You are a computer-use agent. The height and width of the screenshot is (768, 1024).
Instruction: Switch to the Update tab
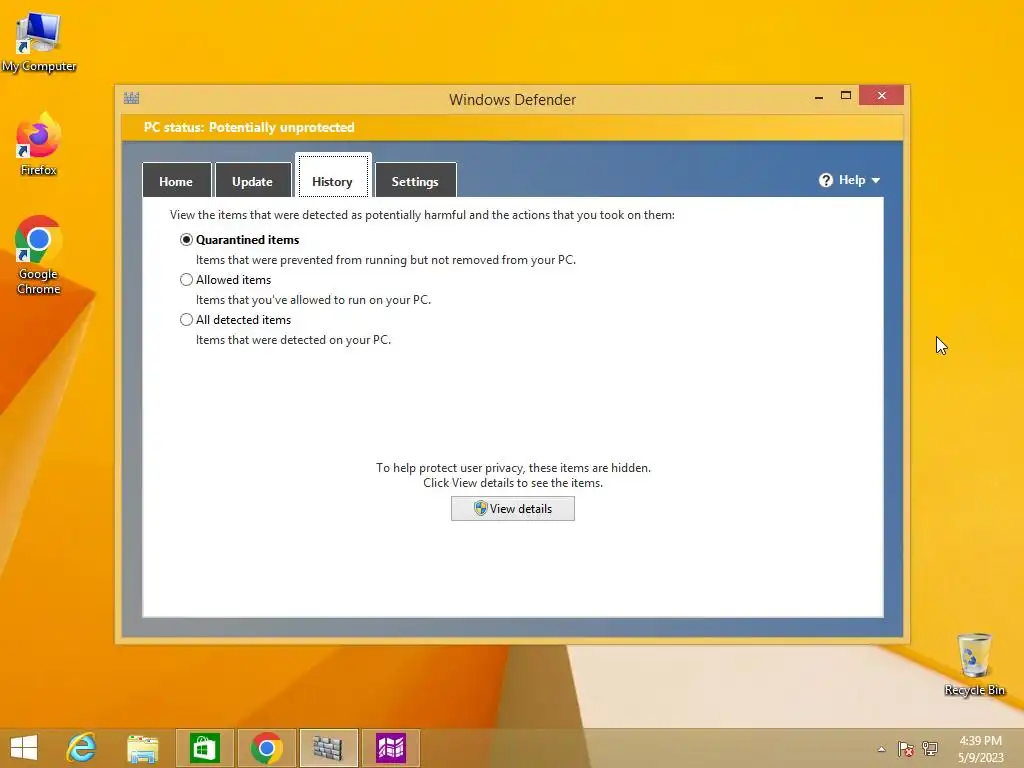(x=253, y=181)
